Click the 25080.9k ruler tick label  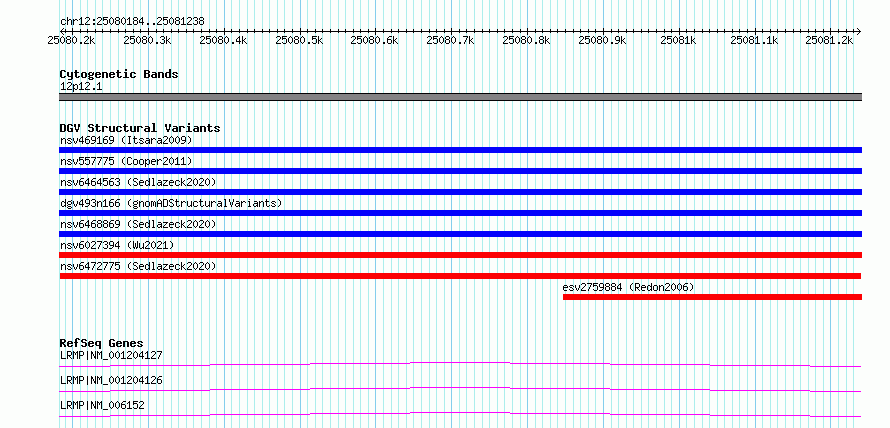[x=602, y=40]
